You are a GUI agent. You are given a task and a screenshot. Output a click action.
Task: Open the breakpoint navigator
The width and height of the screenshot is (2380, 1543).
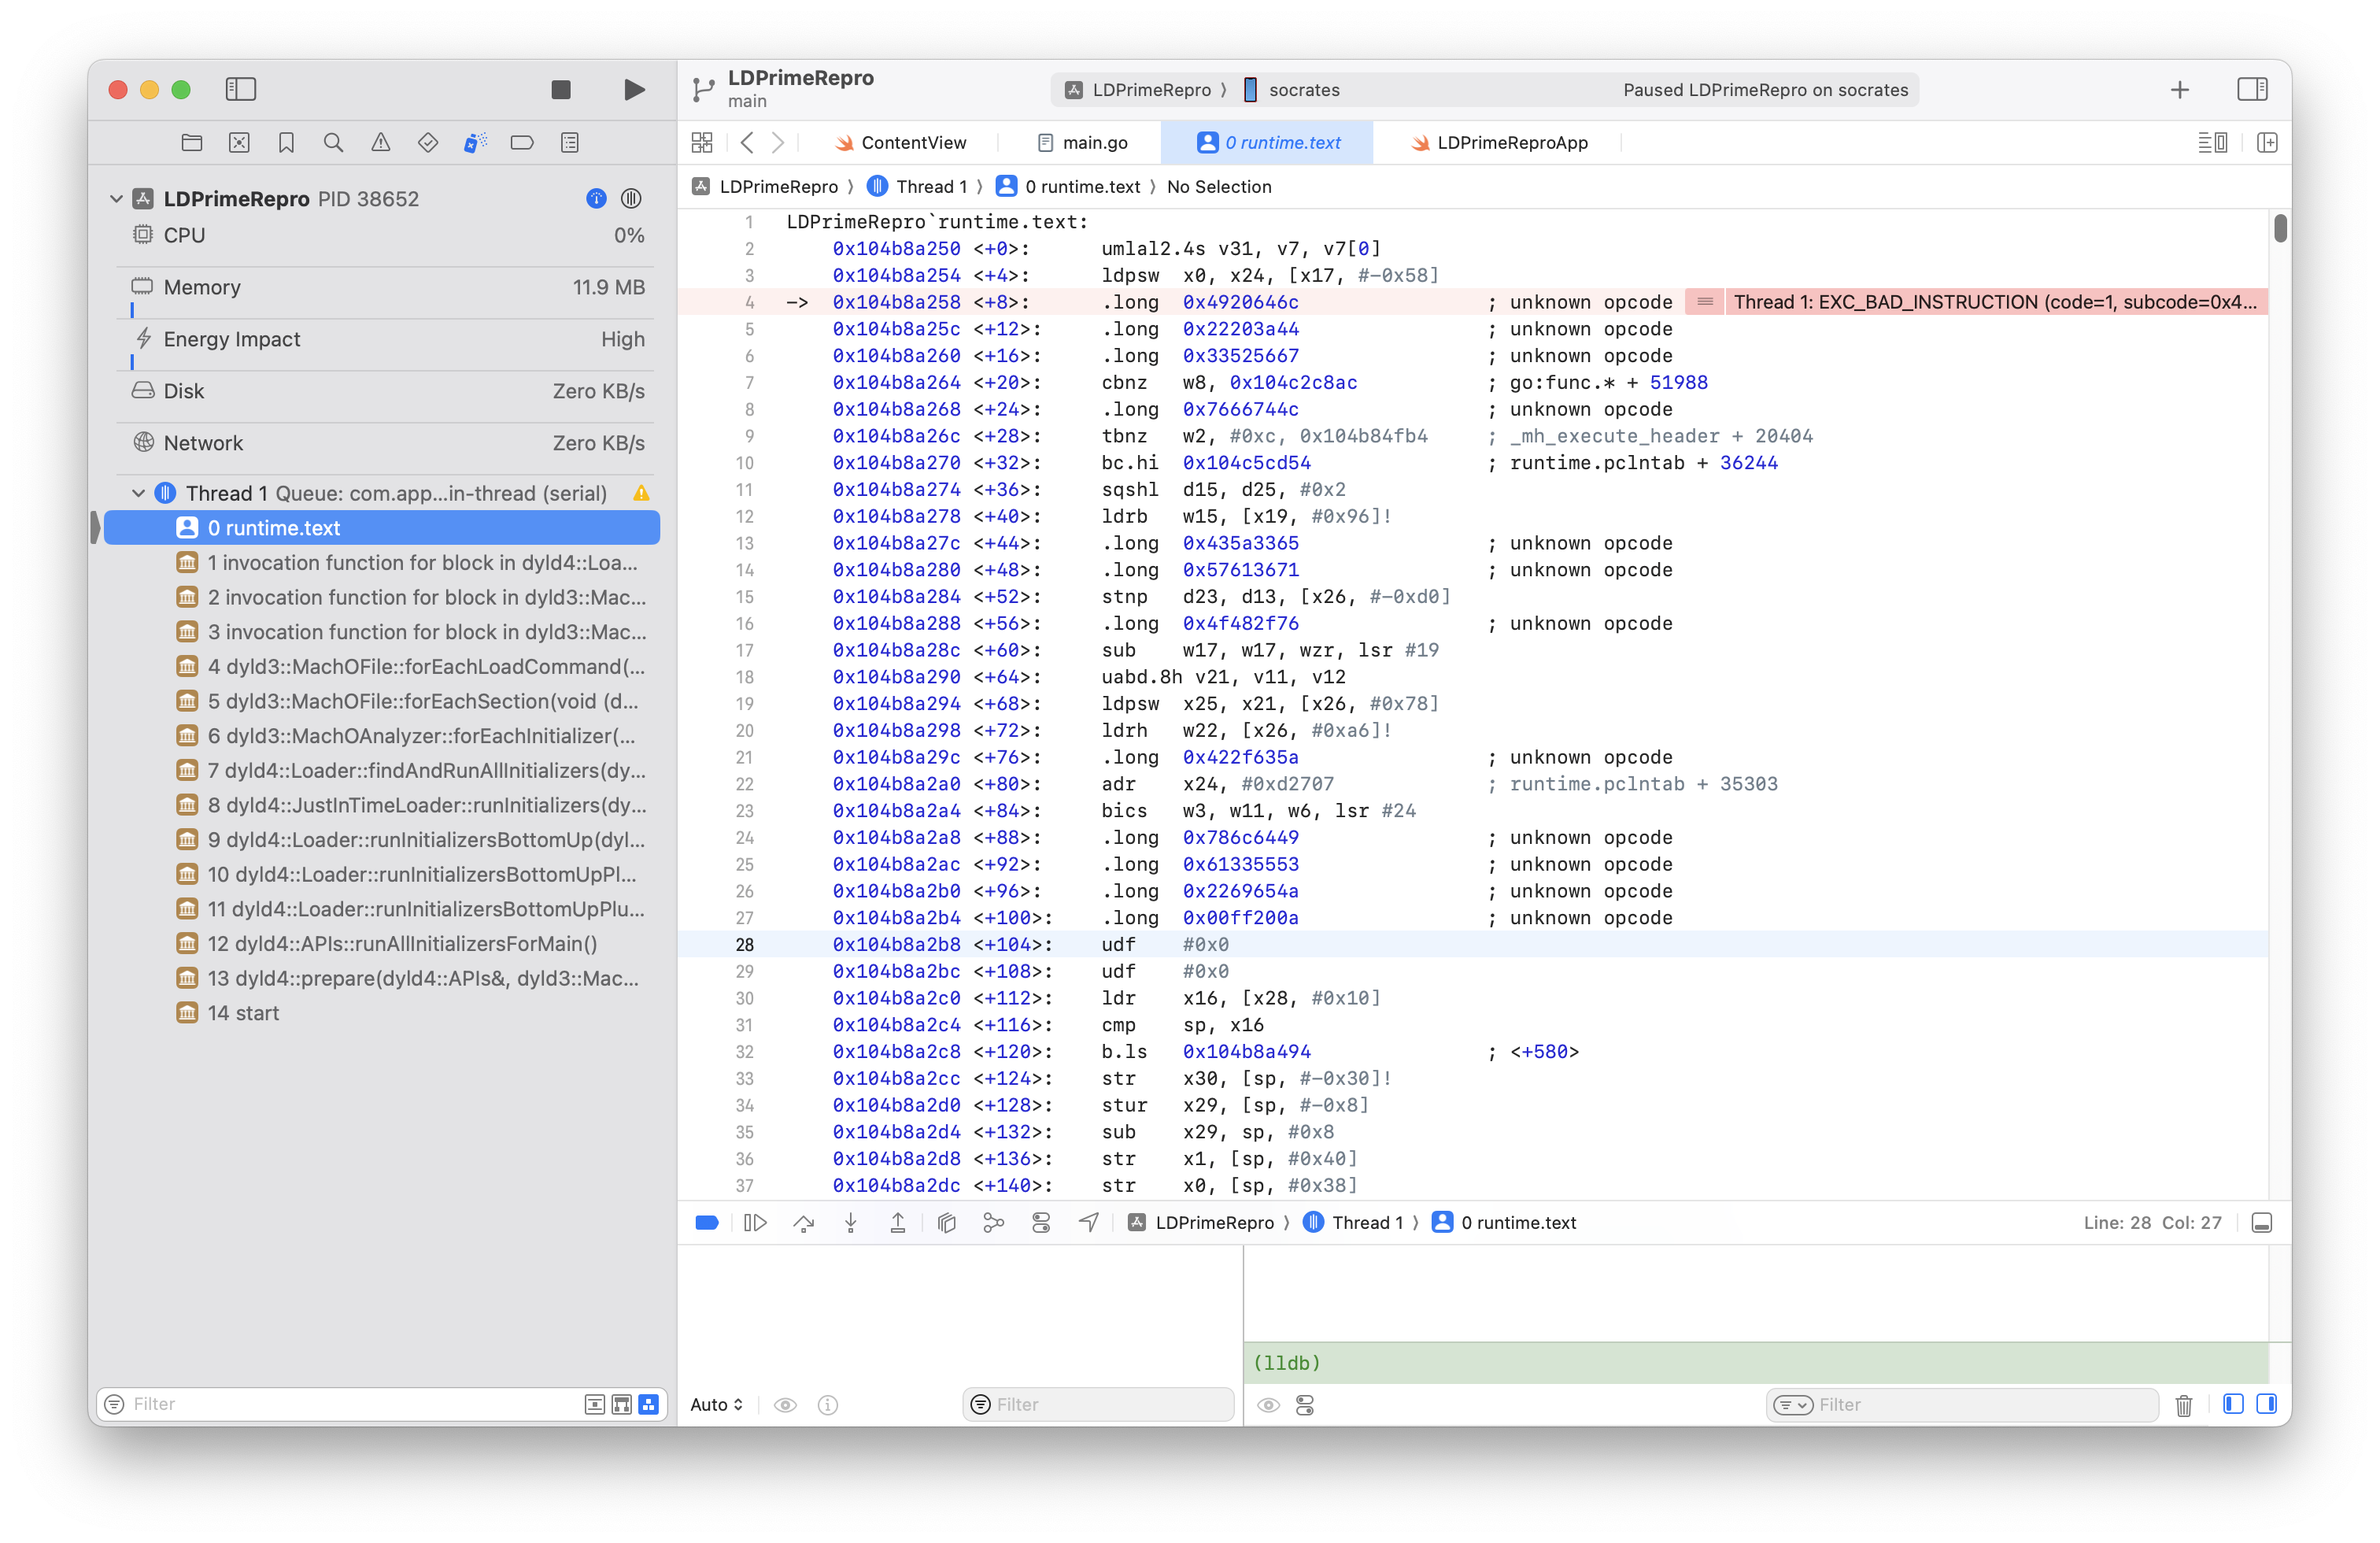(522, 142)
